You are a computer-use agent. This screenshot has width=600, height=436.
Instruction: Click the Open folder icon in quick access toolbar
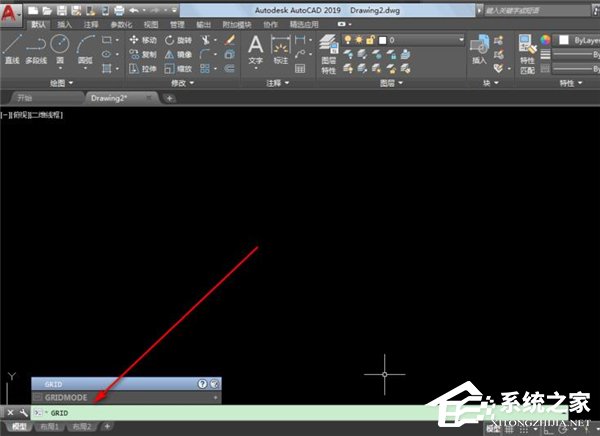(x=47, y=11)
